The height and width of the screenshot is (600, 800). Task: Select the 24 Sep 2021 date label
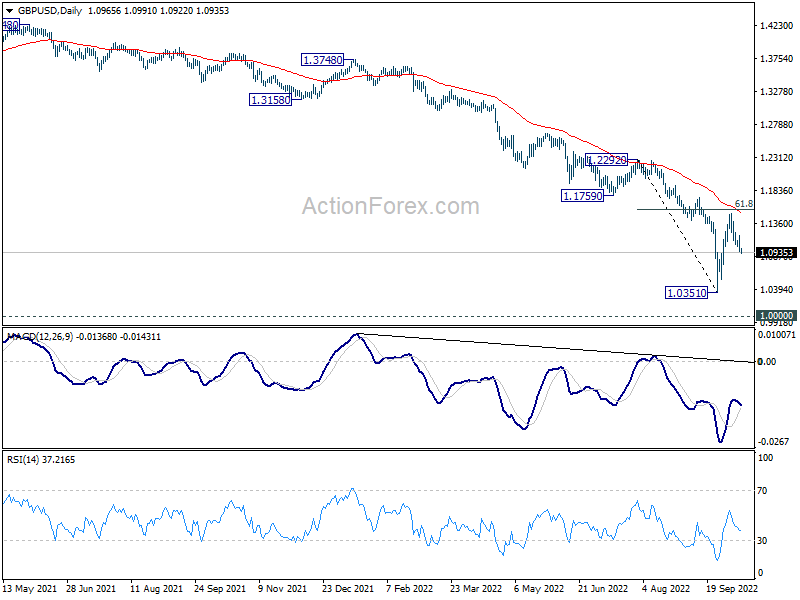pyautogui.click(x=220, y=589)
